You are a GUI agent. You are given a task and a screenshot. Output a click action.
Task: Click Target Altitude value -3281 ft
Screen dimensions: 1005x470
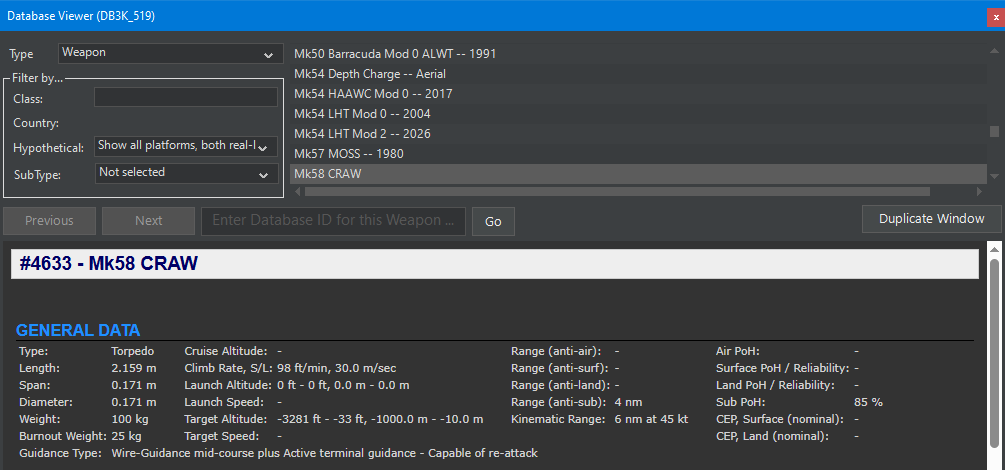pyautogui.click(x=299, y=419)
